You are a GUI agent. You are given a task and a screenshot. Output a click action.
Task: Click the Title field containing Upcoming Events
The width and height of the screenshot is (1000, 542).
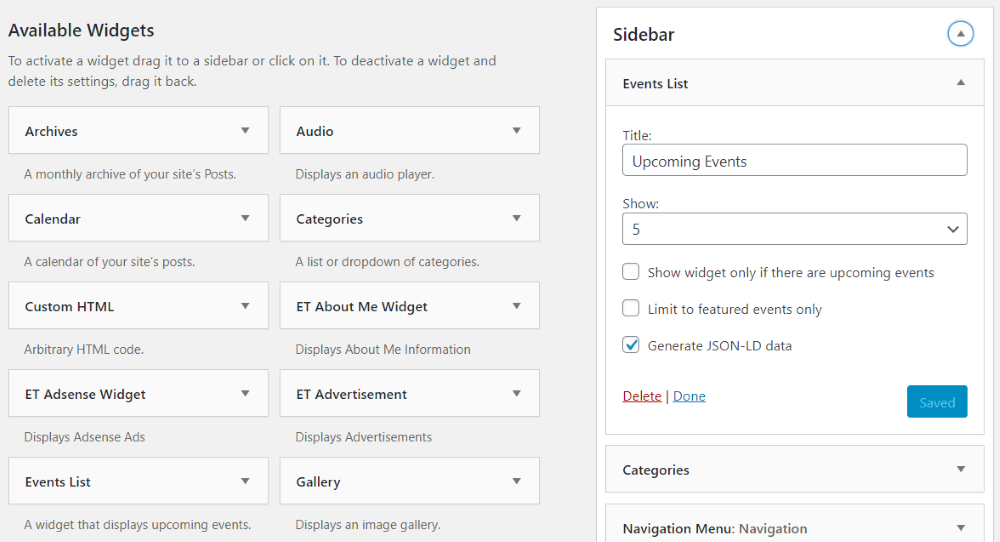point(795,160)
